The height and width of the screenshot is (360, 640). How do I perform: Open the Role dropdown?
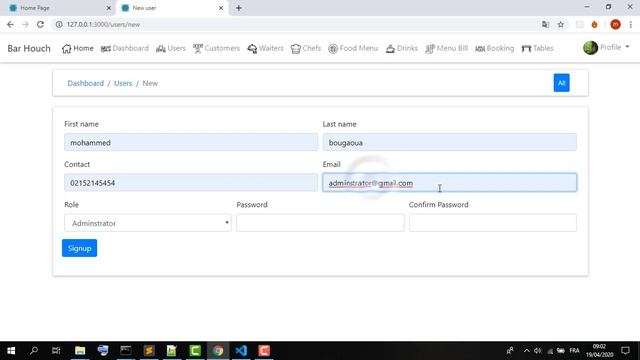point(148,223)
